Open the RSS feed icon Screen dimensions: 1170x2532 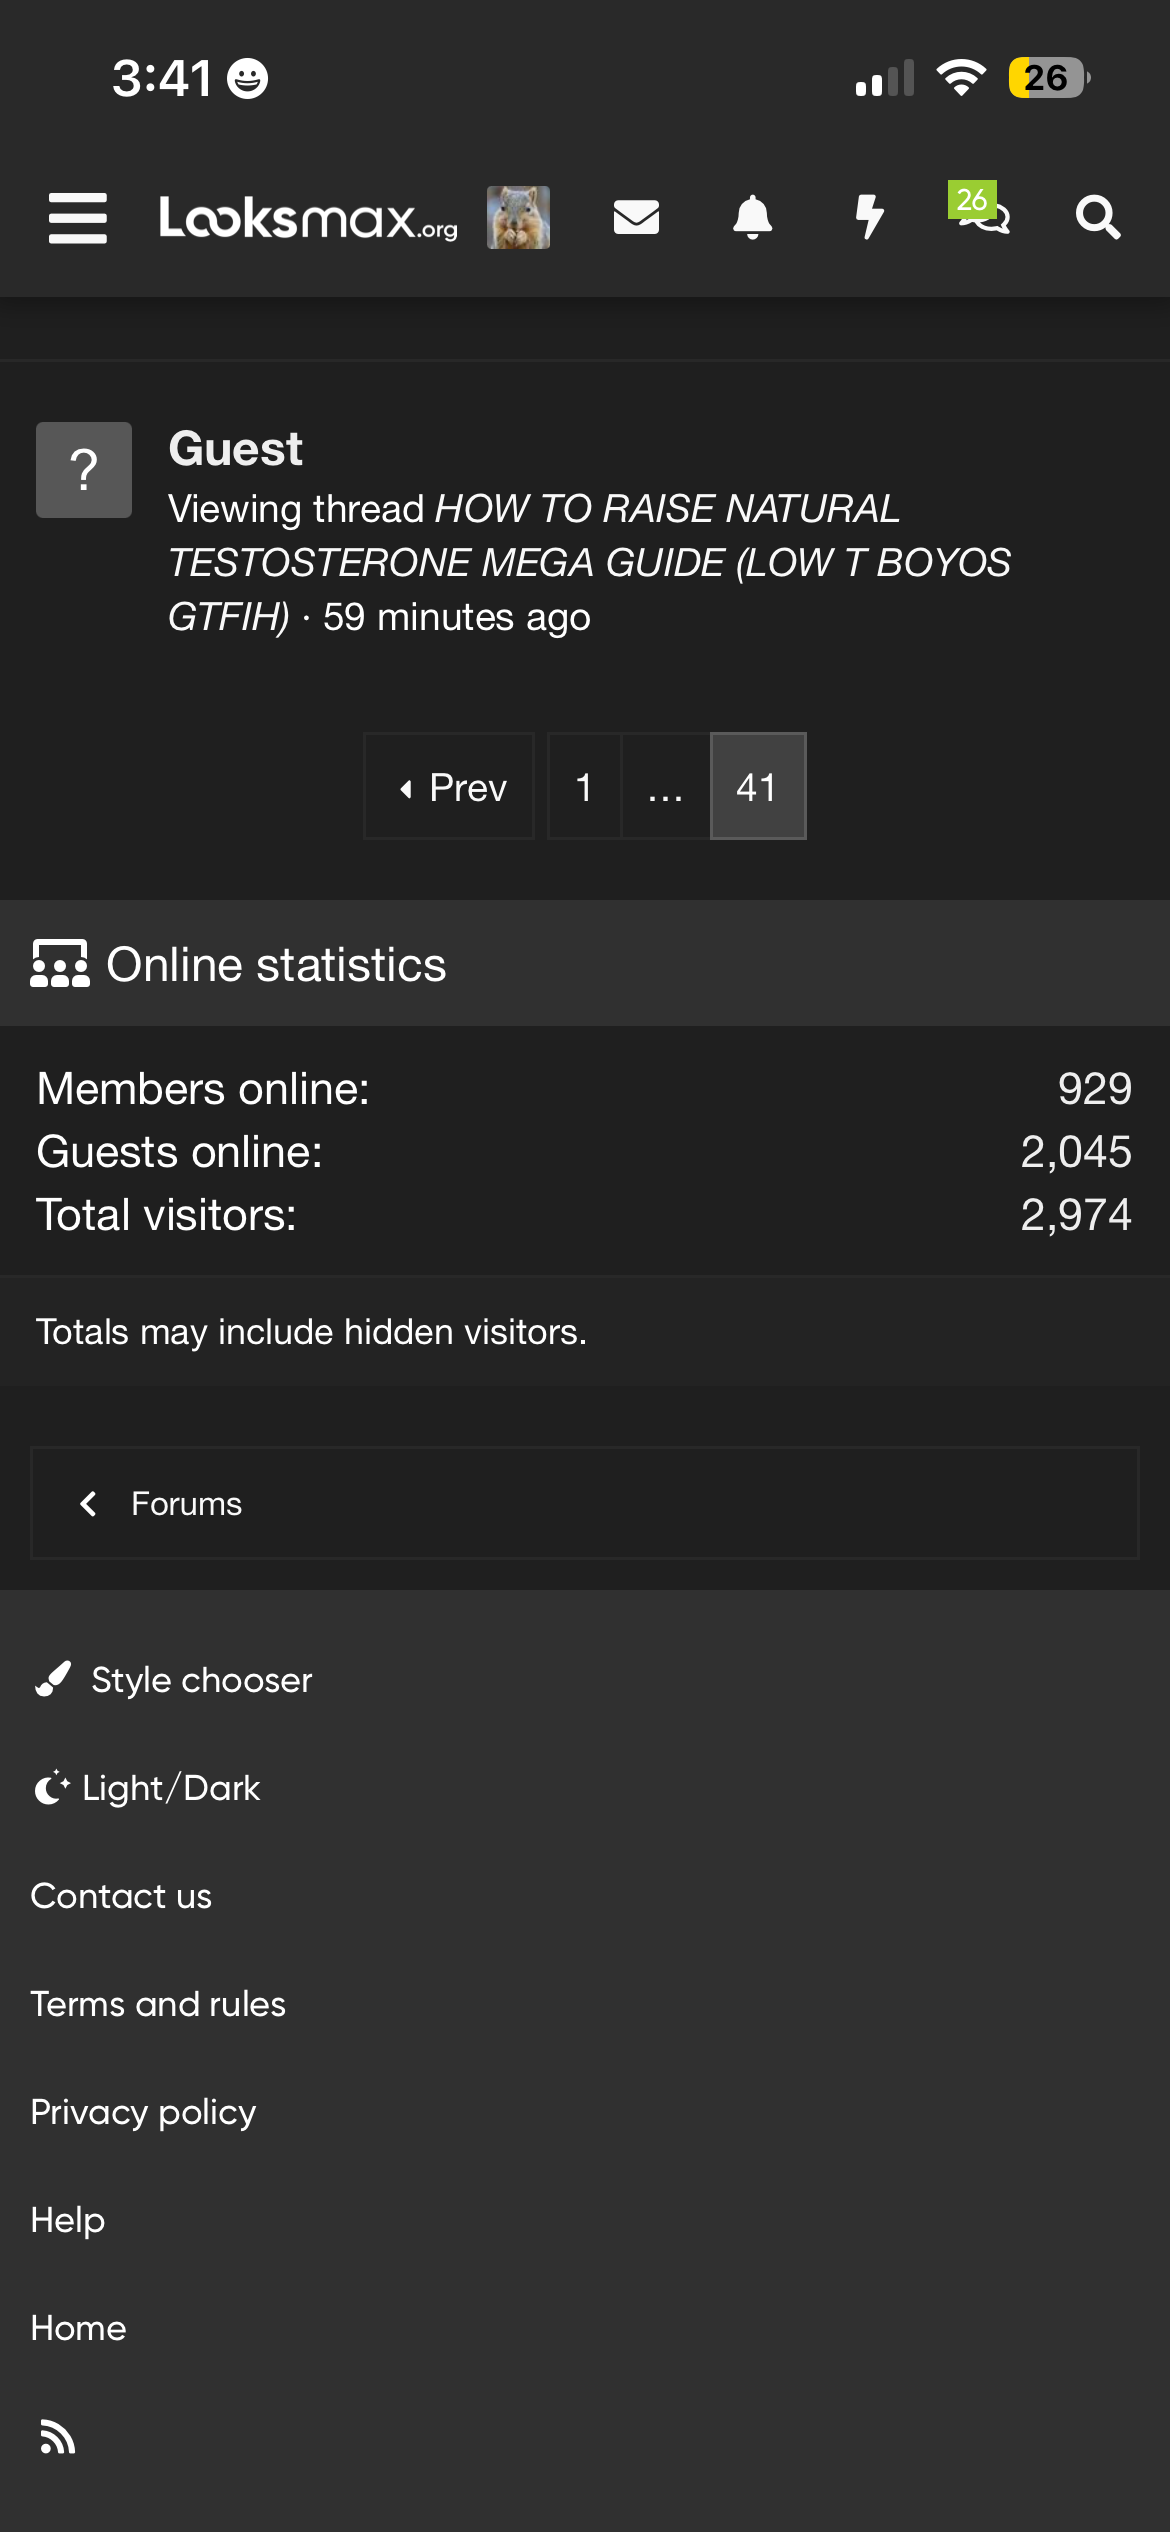point(57,2437)
